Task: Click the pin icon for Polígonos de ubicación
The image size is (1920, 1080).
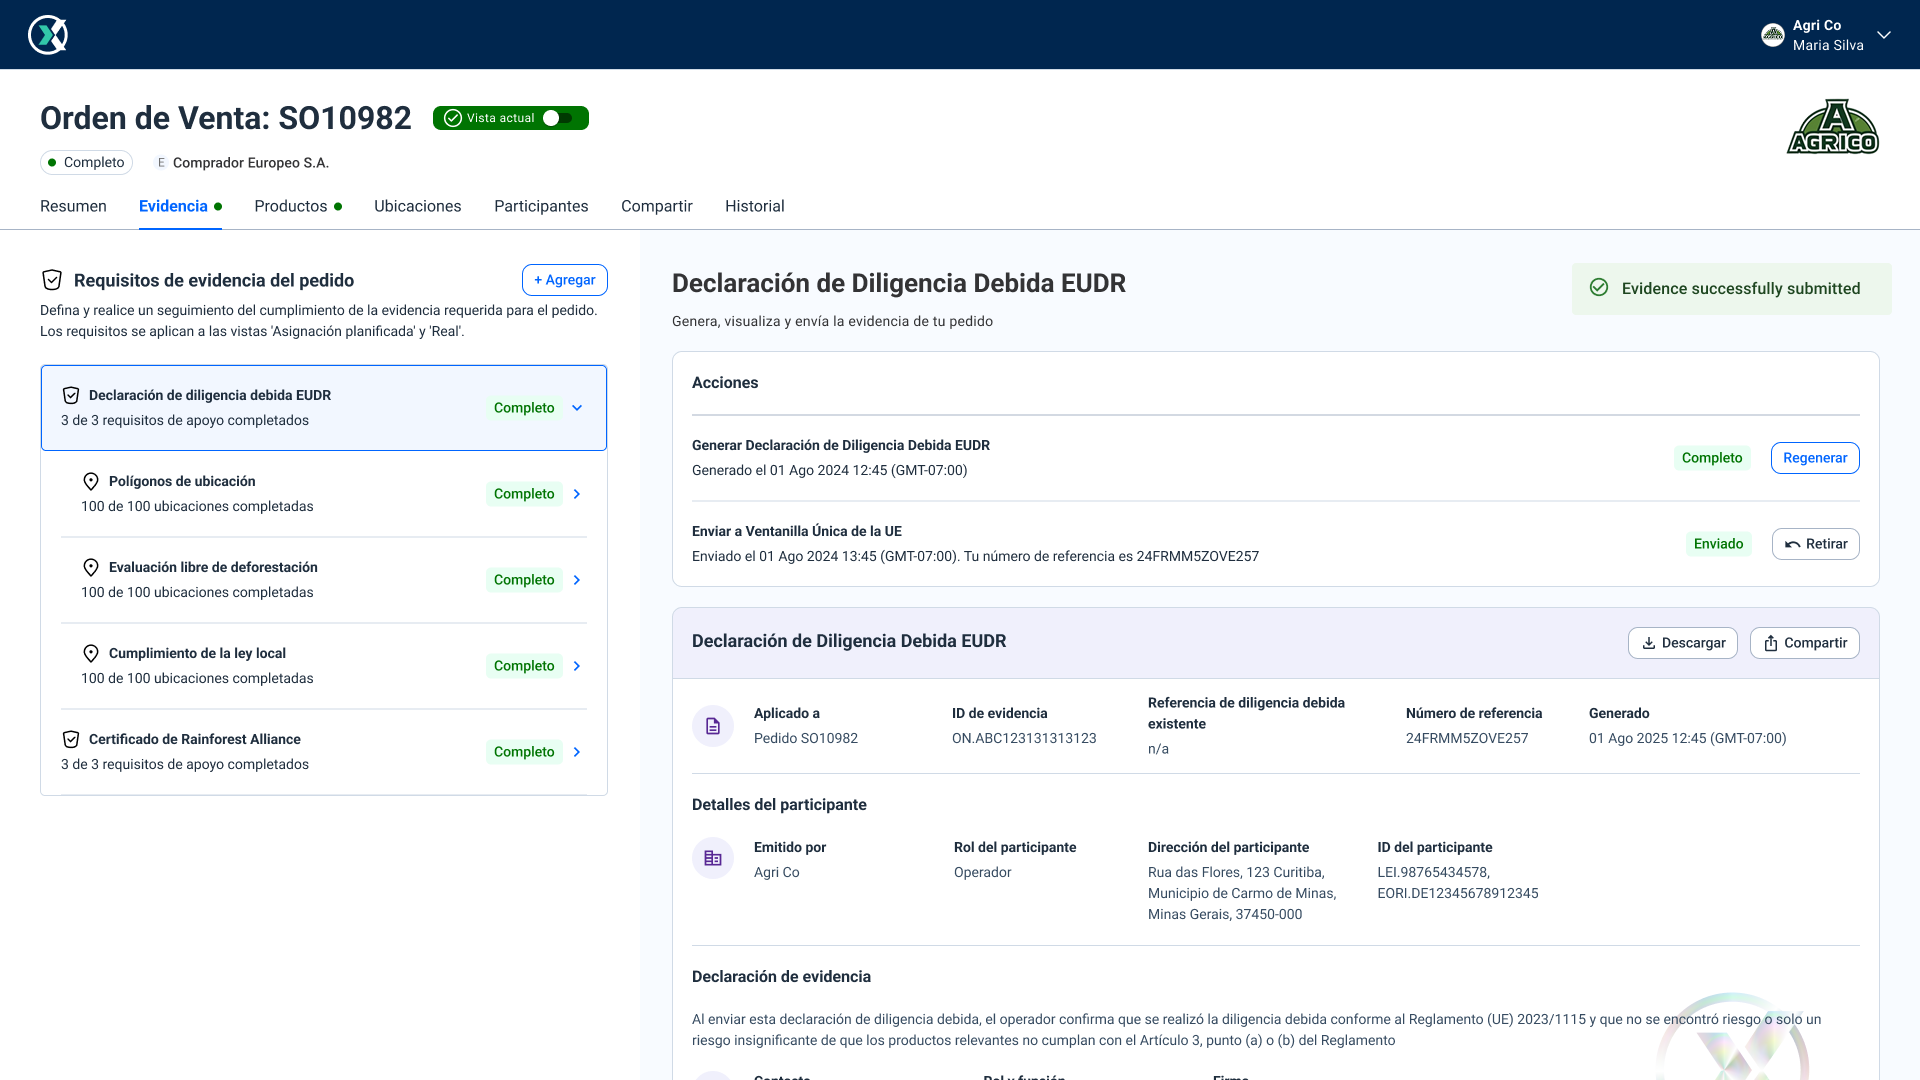Action: coord(91,481)
